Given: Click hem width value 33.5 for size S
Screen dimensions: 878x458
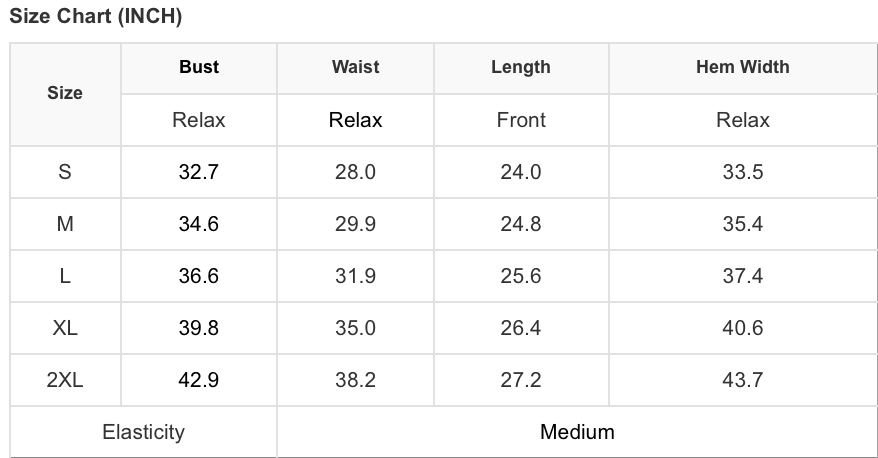Looking at the screenshot, I should point(743,172).
